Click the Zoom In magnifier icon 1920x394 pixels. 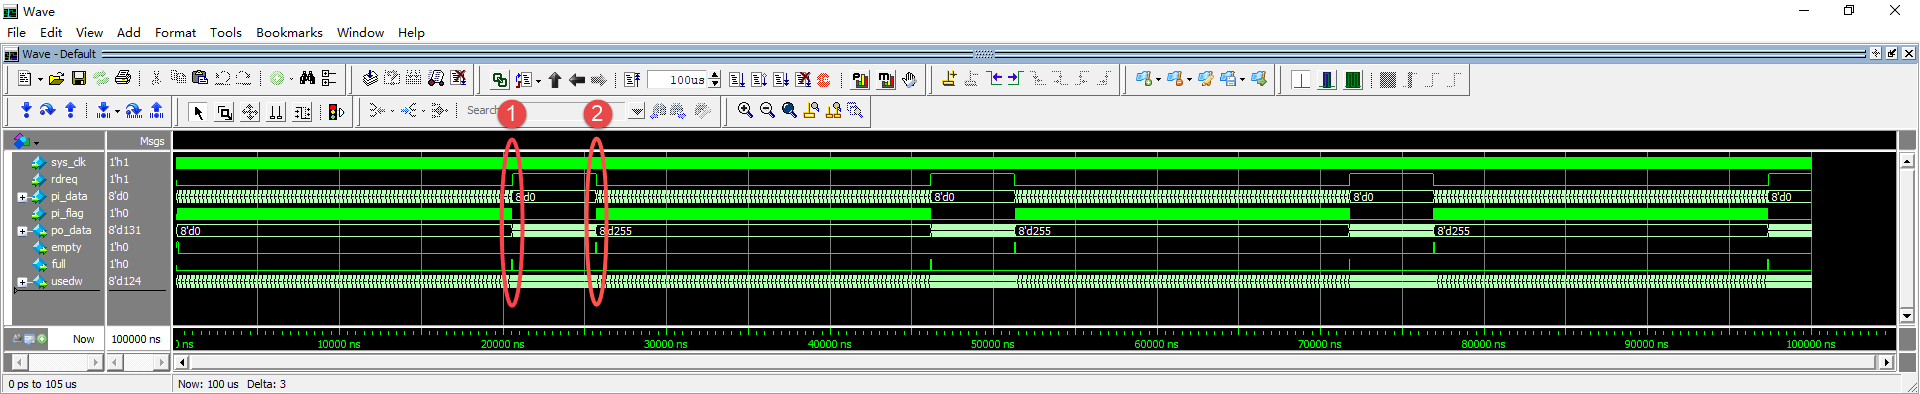click(x=745, y=110)
